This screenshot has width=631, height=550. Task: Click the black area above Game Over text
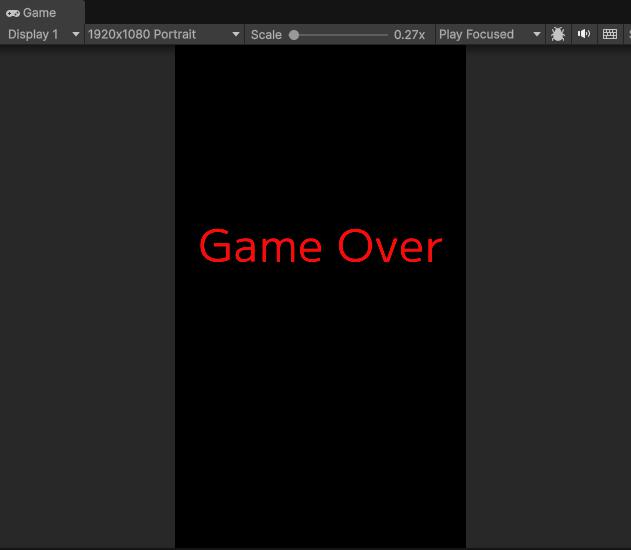[320, 130]
